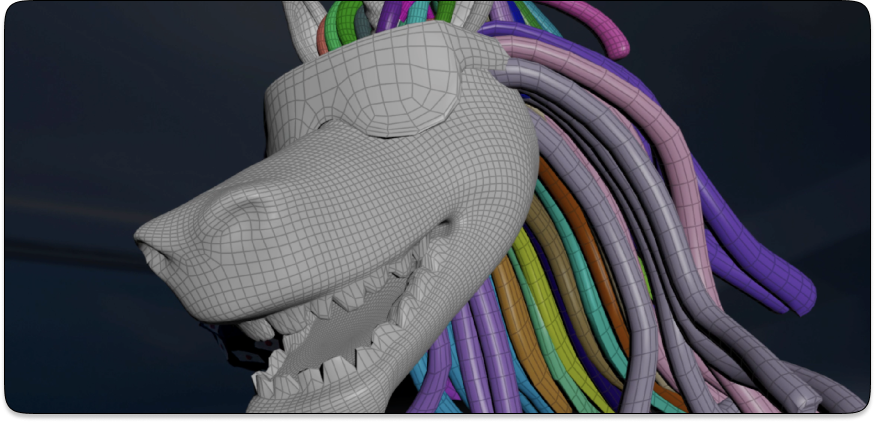Image resolution: width=875 pixels, height=422 pixels.
Task: Click the wireframe creature head render image
Action: [x=438, y=207]
